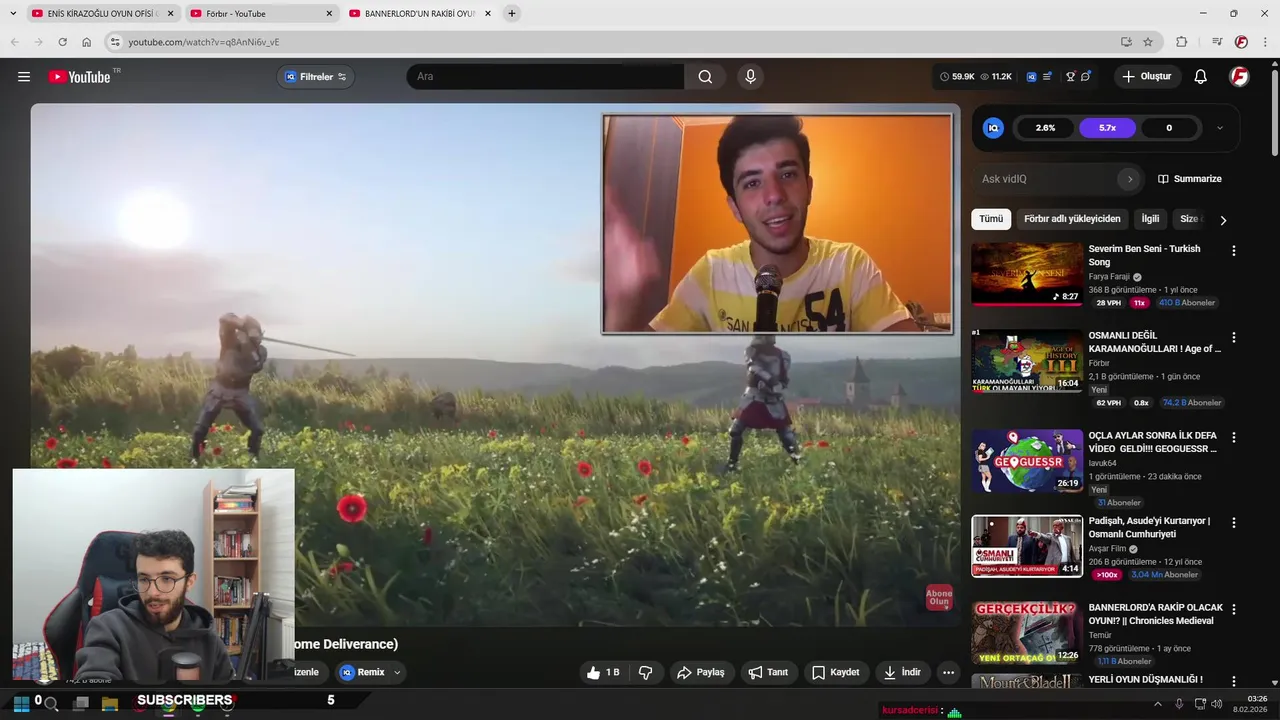Viewport: 1280px width, 720px height.
Task: Open Chrome three-dot menu
Action: pos(1266,42)
